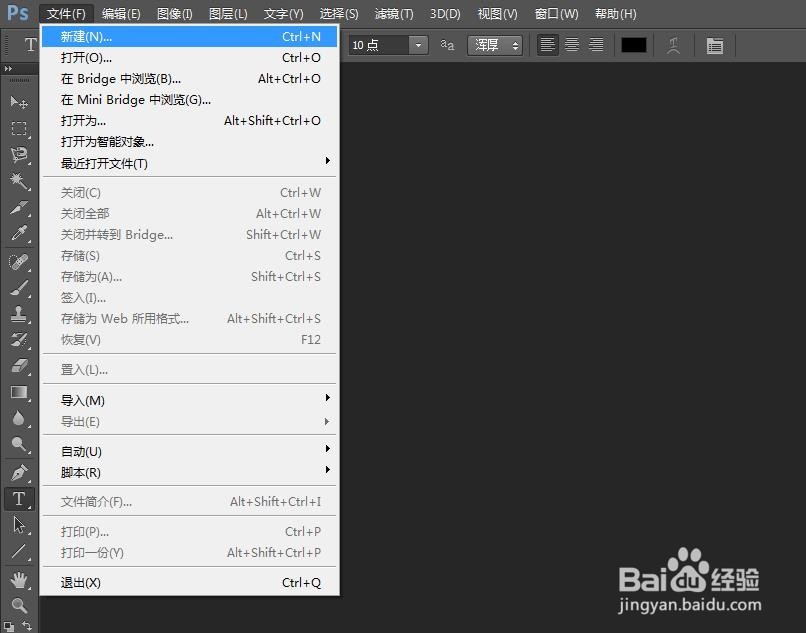Select the Blur tool
The width and height of the screenshot is (806, 633).
19,418
